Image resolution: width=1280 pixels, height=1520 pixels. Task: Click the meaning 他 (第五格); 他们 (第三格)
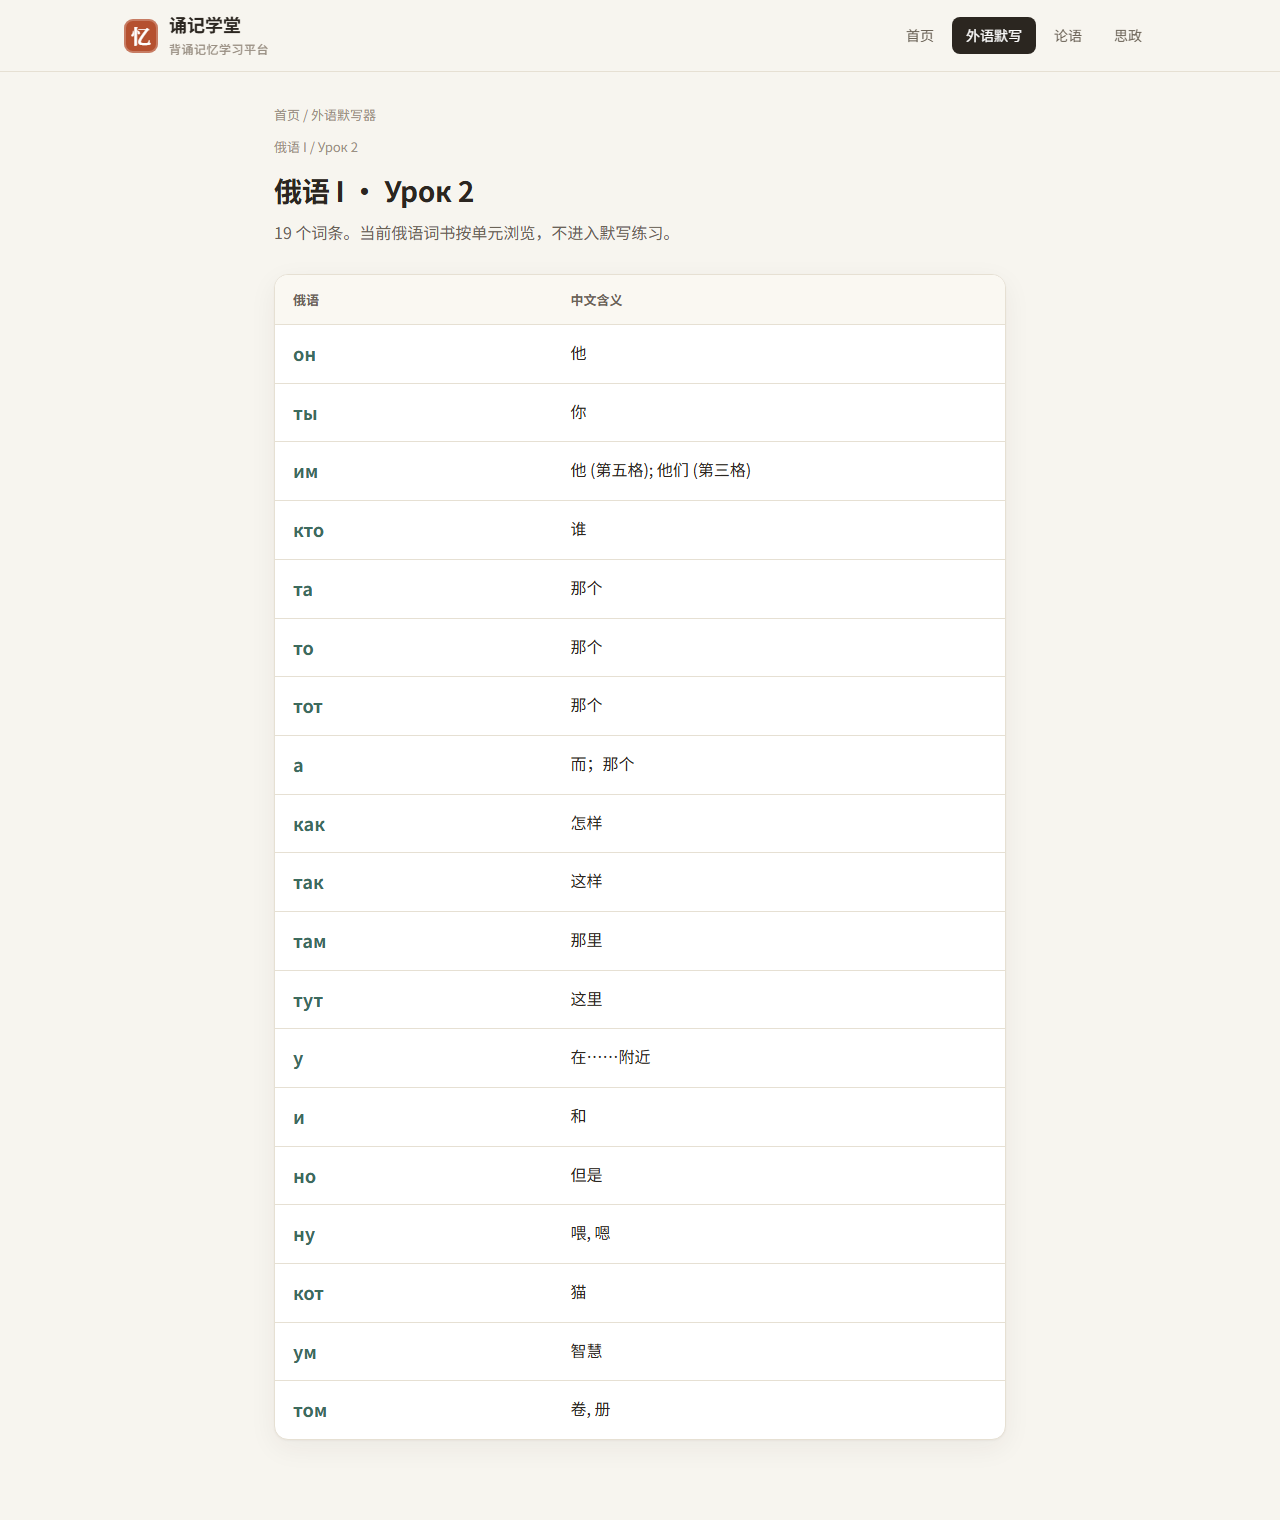click(x=660, y=471)
